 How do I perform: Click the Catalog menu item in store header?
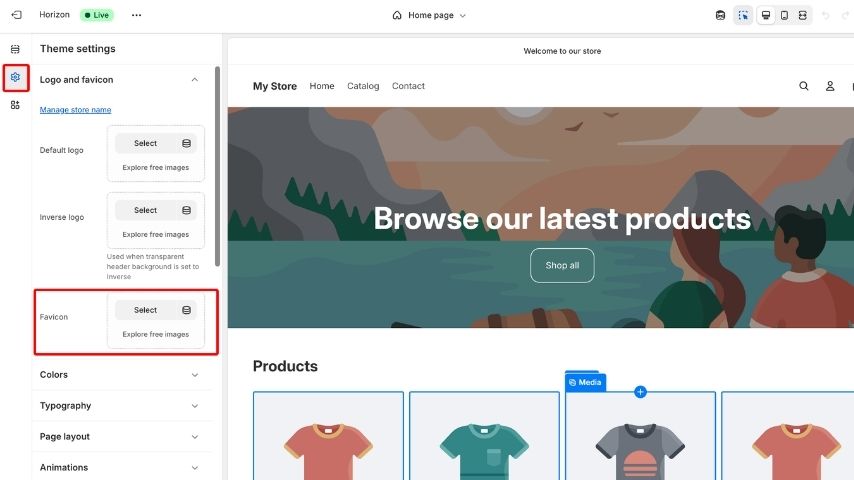(x=363, y=86)
